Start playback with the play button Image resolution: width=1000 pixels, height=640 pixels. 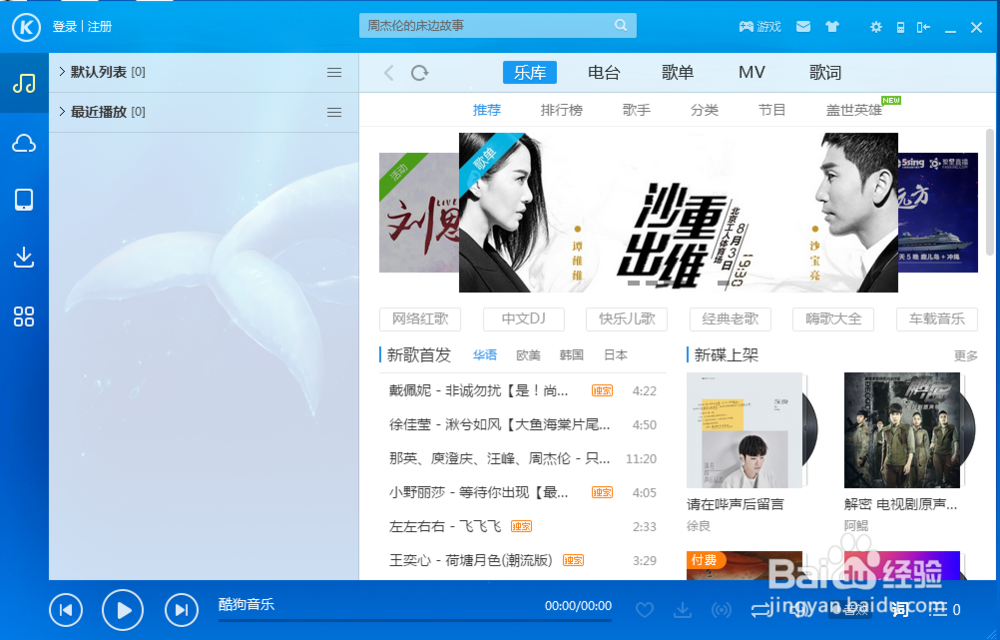122,610
